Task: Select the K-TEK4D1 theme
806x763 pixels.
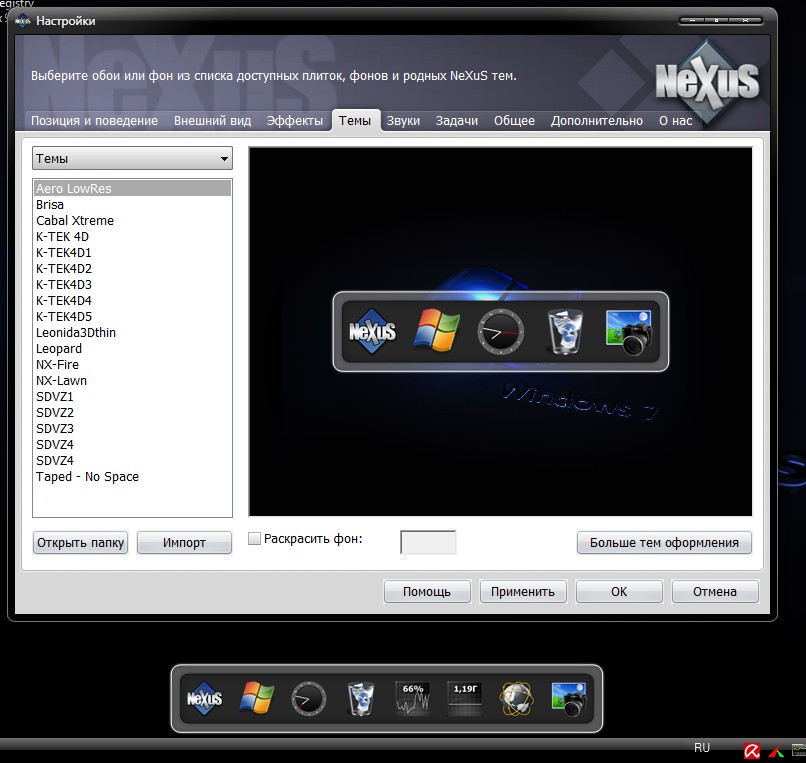Action: 132,252
